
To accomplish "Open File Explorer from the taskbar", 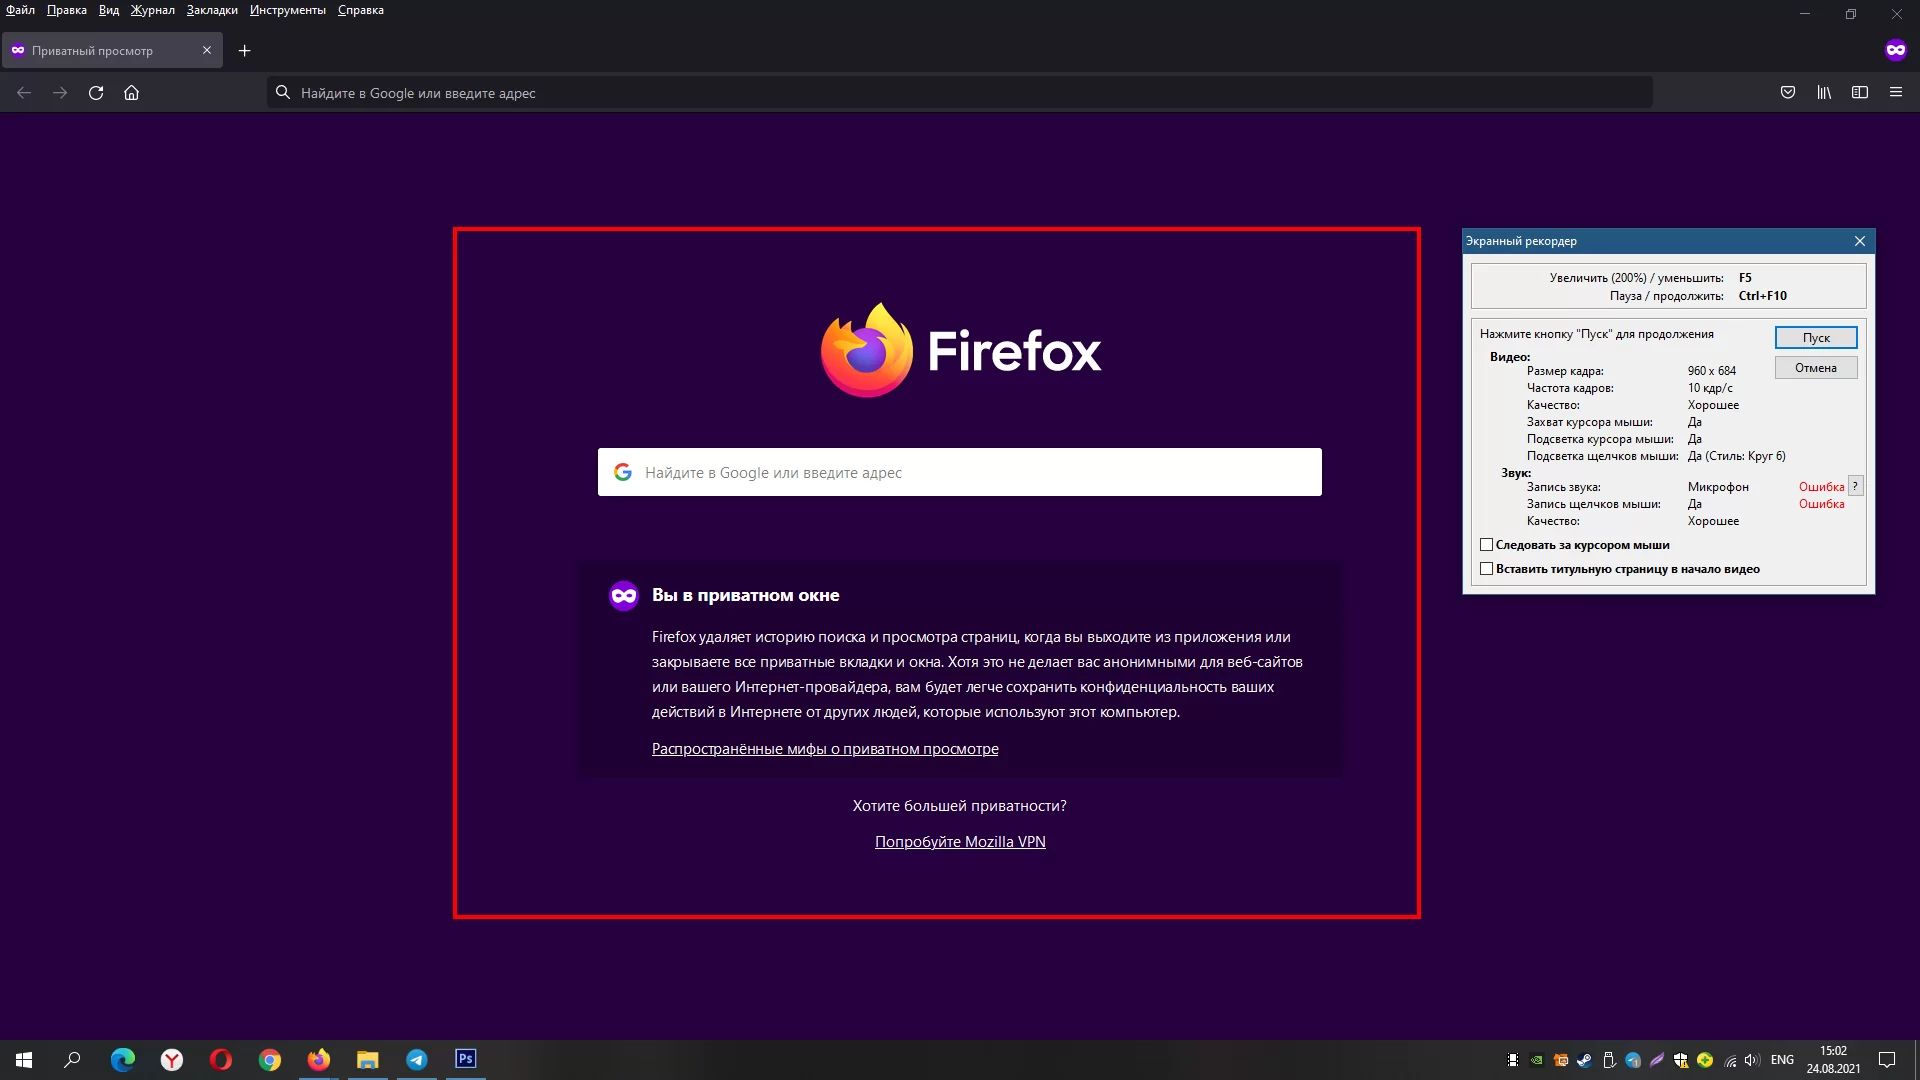I will tap(368, 1060).
